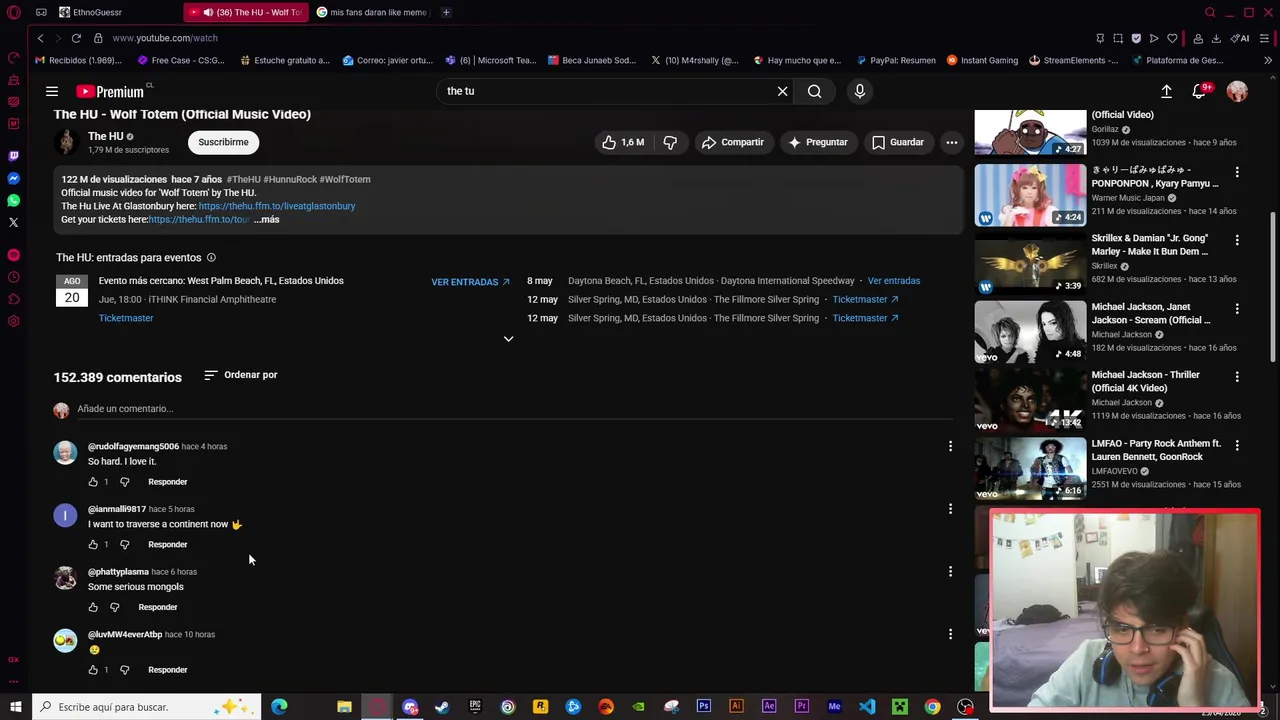This screenshot has width=1280, height=720.
Task: Click the YouTube Premium logo
Action: click(x=111, y=91)
